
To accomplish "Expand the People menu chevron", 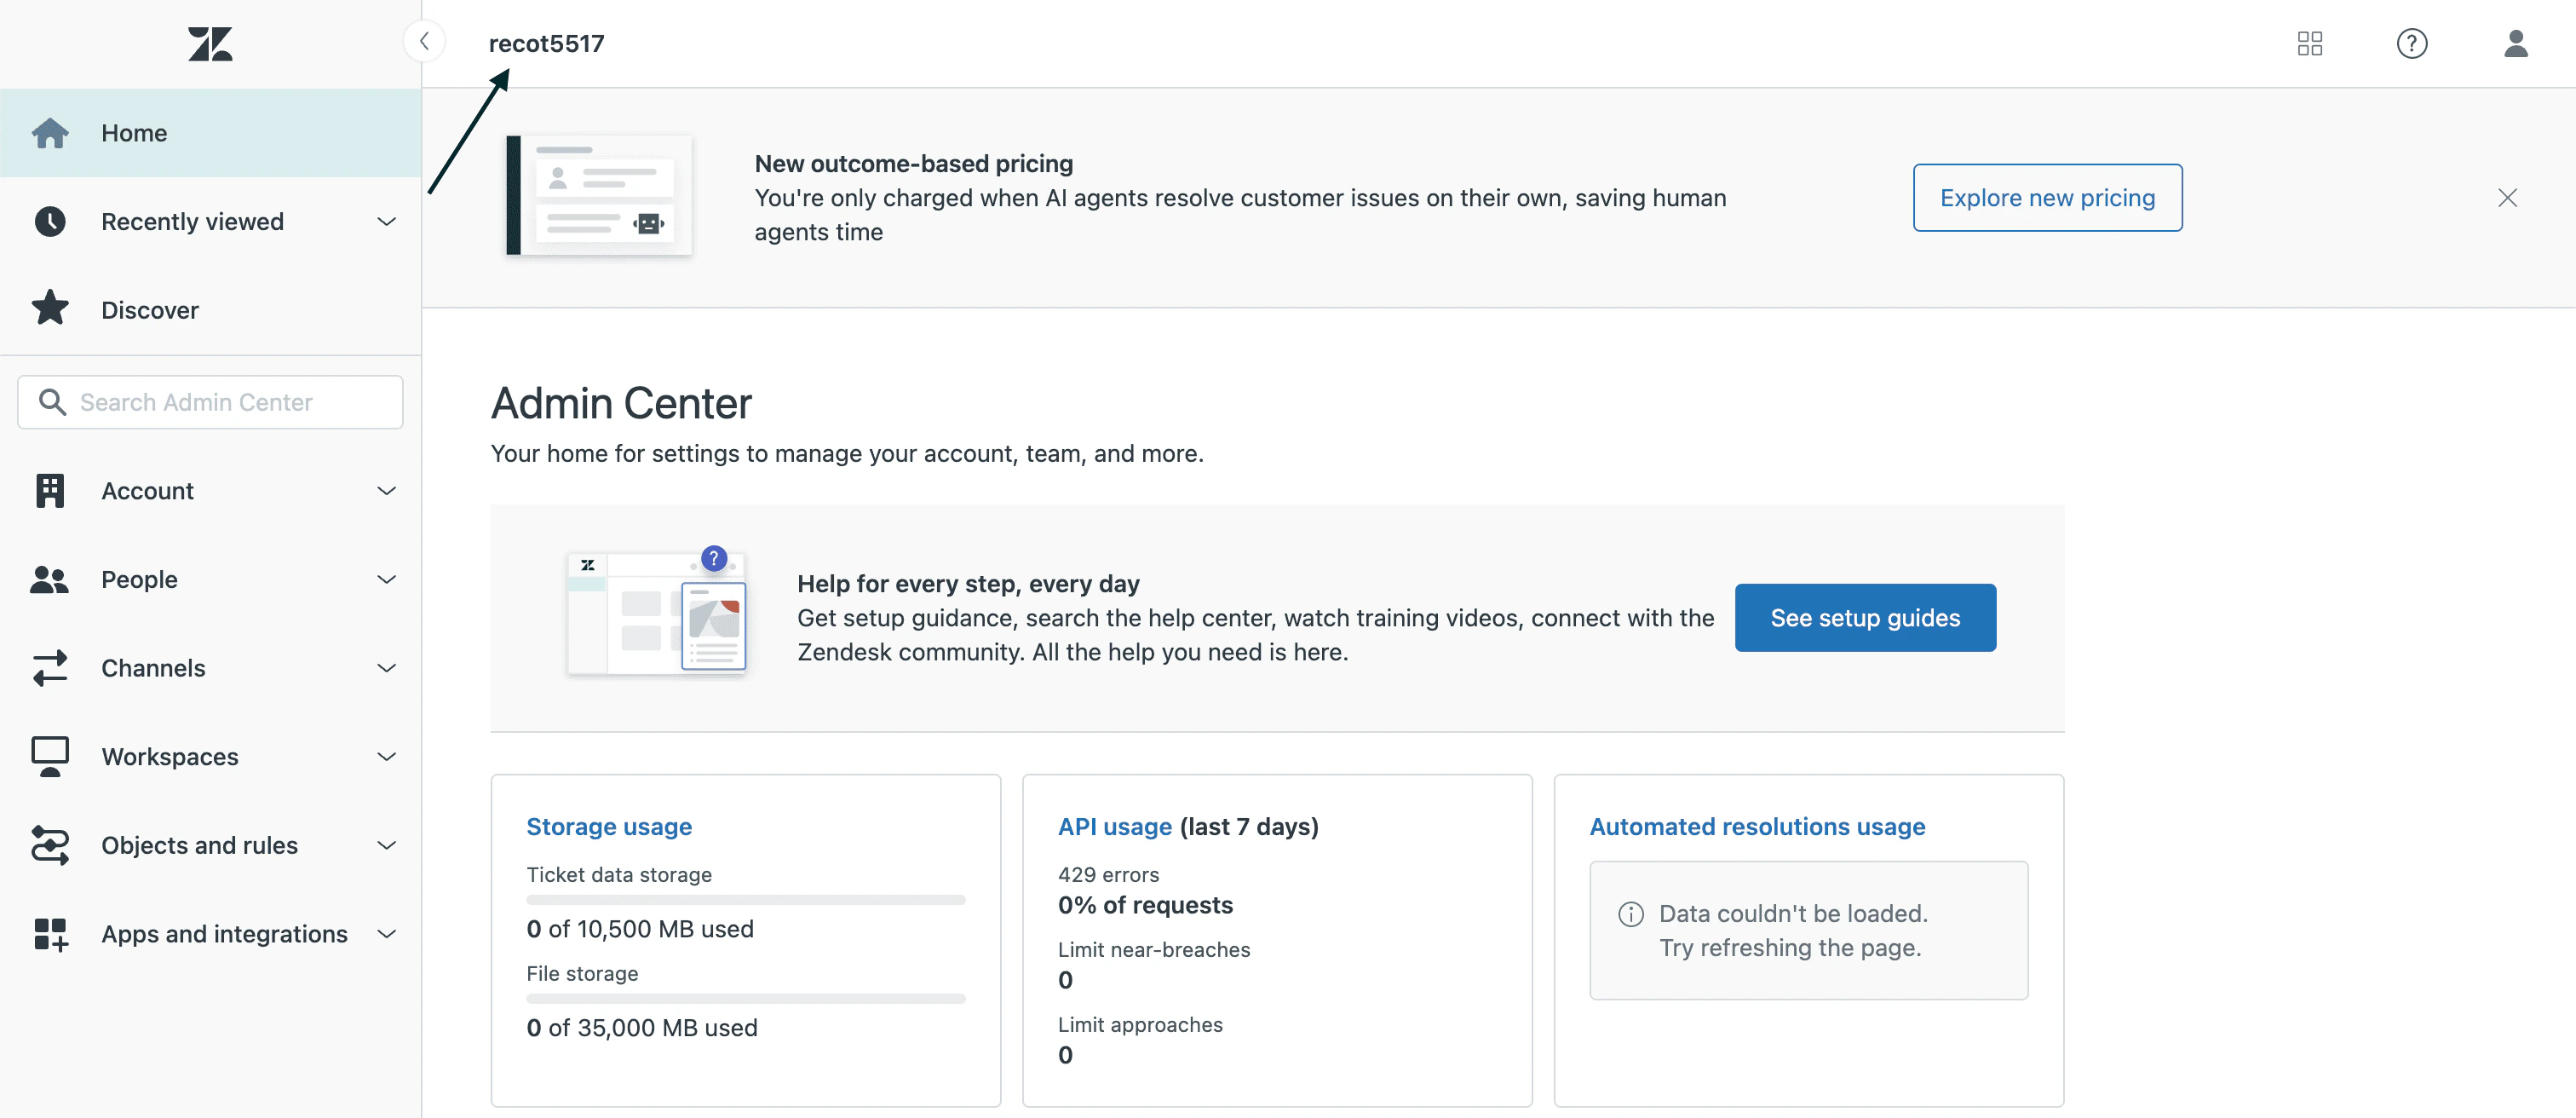I will point(386,580).
